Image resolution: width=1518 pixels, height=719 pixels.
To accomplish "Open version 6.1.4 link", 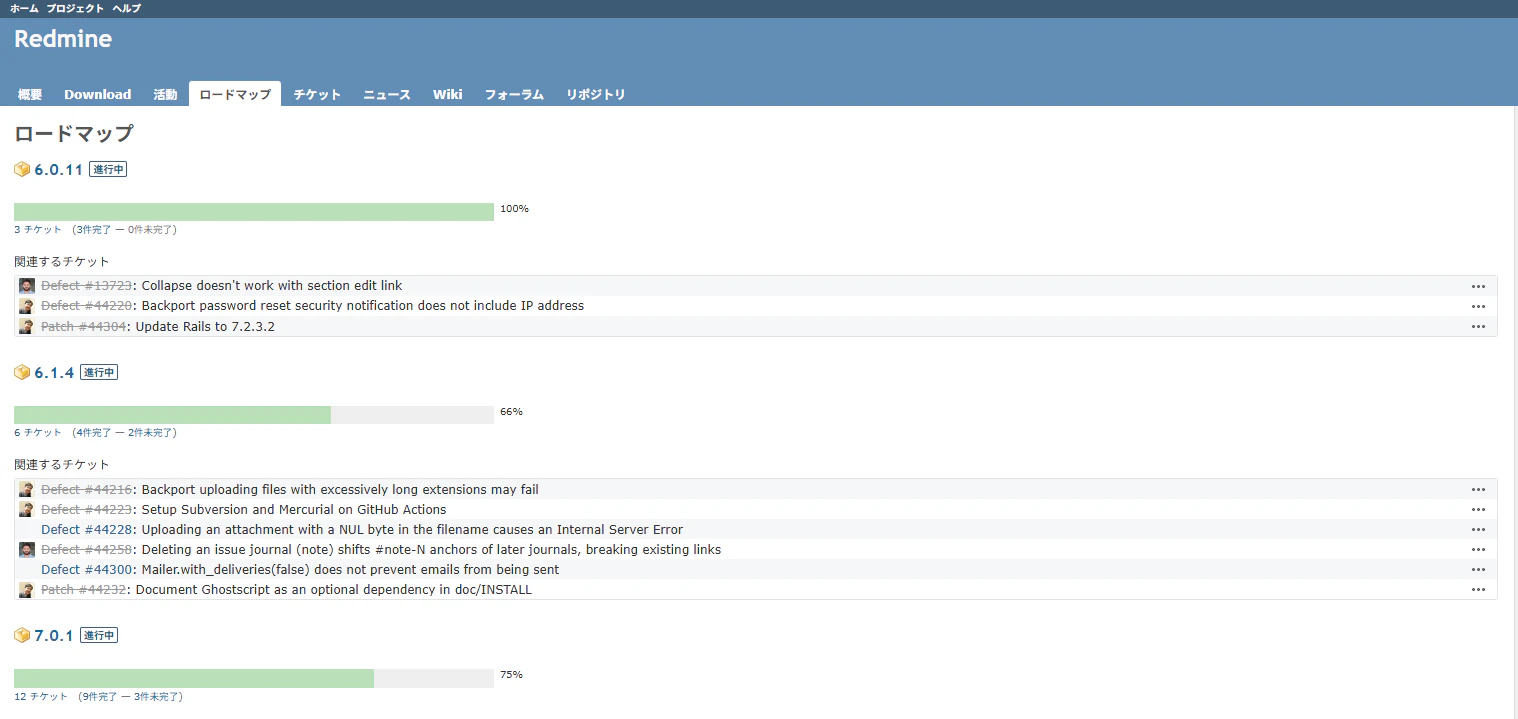I will click(54, 372).
